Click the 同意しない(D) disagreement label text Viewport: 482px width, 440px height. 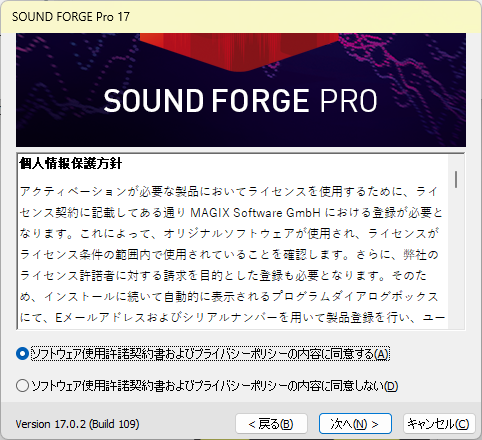tap(215, 386)
